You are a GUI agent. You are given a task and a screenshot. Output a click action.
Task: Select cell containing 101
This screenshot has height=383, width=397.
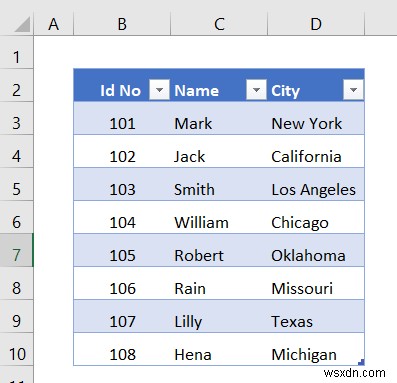click(x=122, y=118)
